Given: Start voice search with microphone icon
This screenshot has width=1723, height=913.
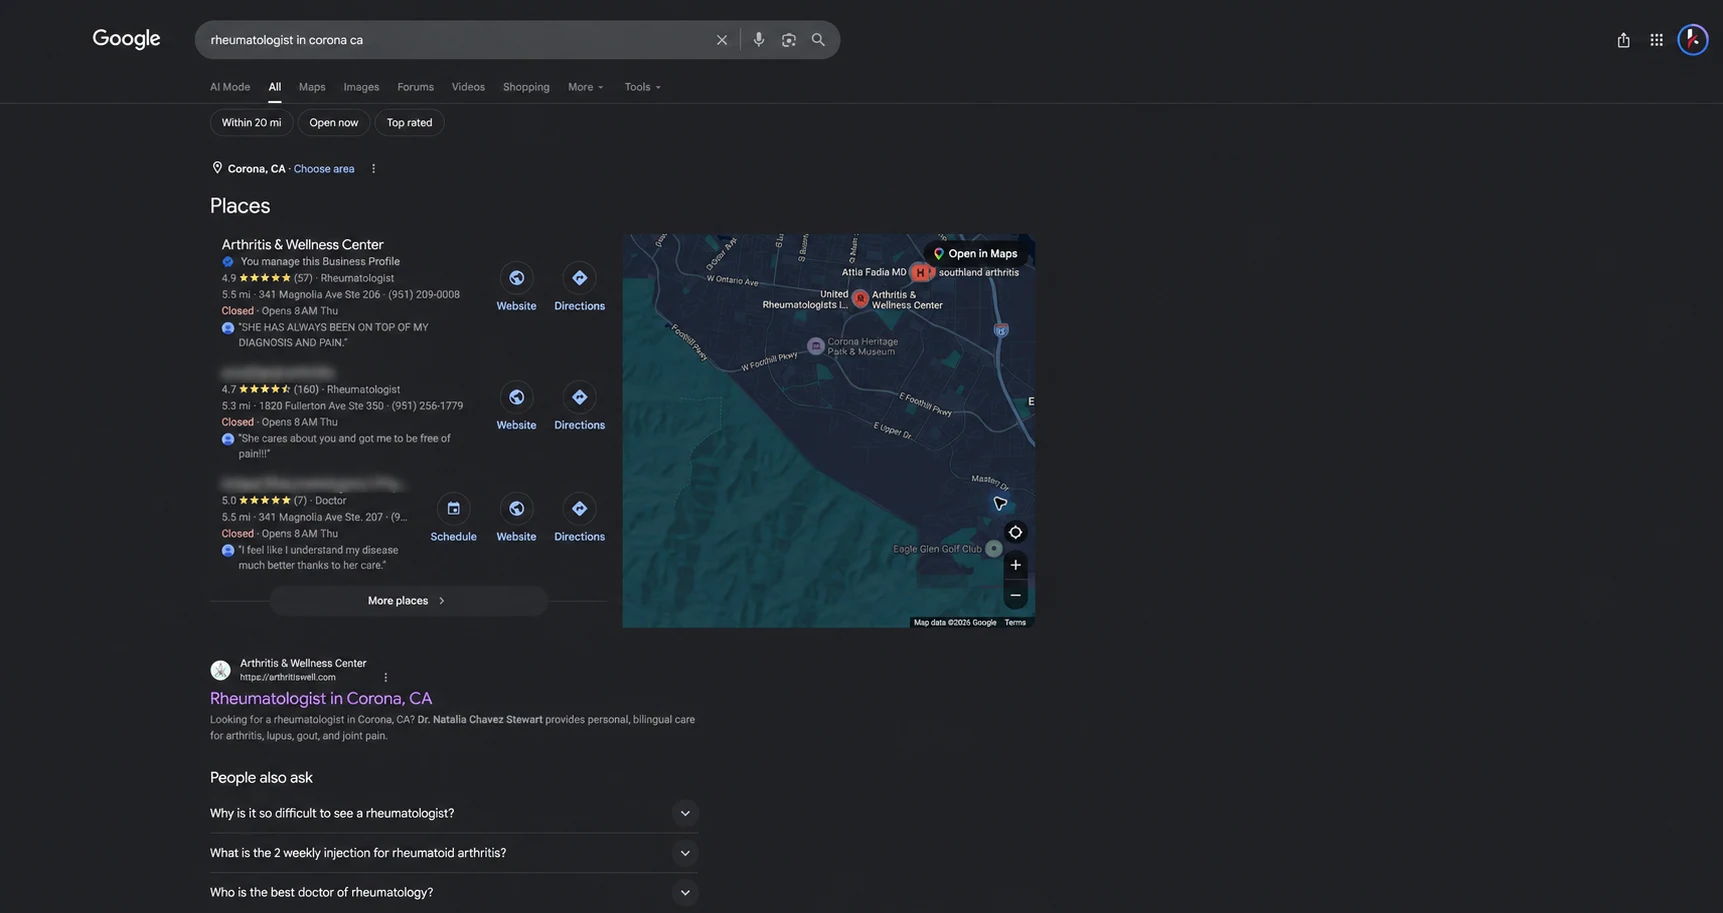Looking at the screenshot, I should click(x=758, y=40).
